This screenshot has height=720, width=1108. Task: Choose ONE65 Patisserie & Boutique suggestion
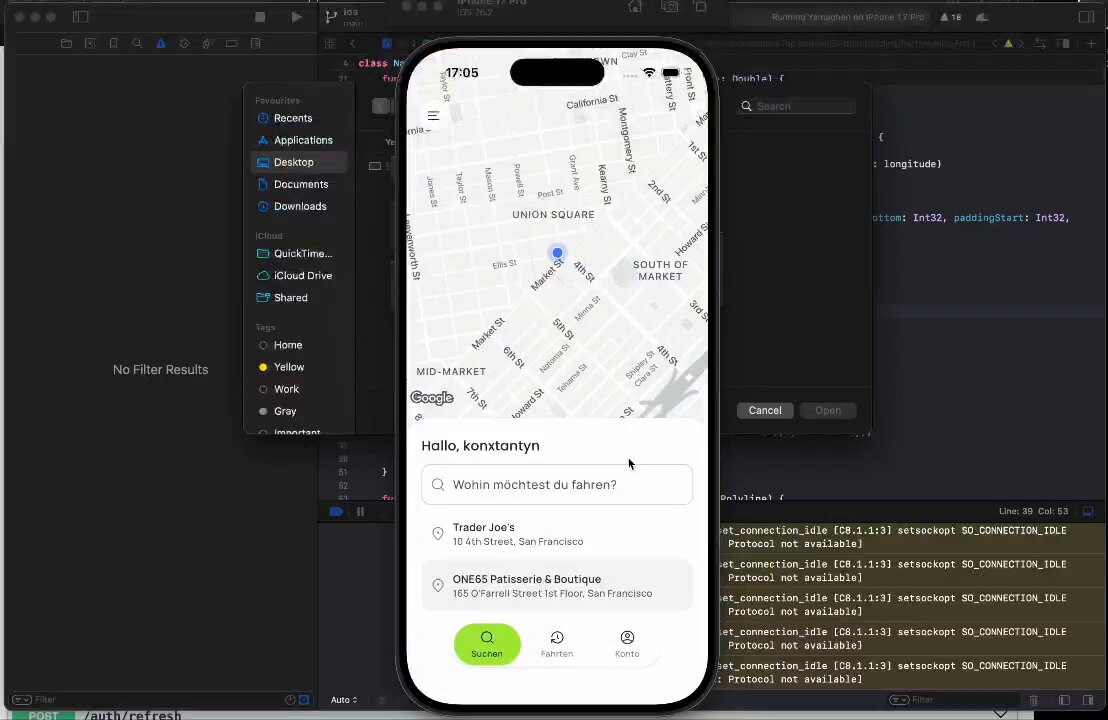[557, 586]
